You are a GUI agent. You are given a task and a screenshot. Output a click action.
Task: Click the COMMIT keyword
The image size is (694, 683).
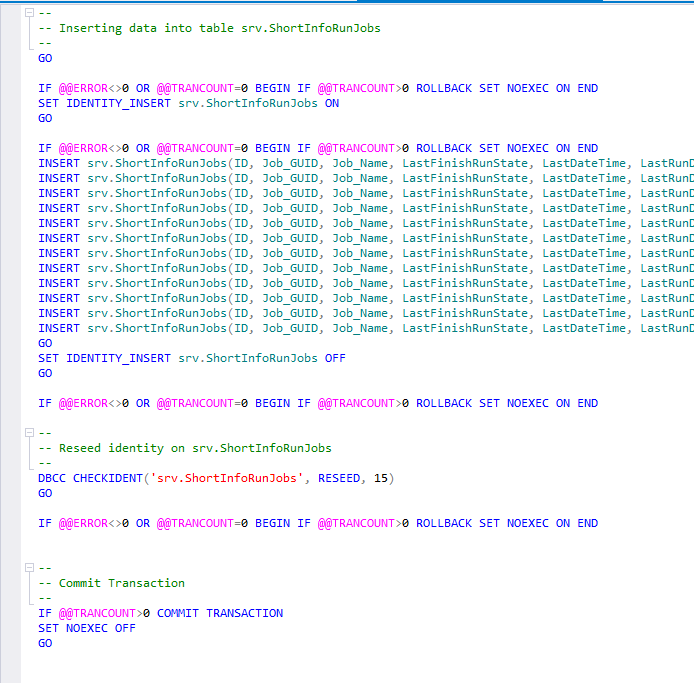coord(177,614)
